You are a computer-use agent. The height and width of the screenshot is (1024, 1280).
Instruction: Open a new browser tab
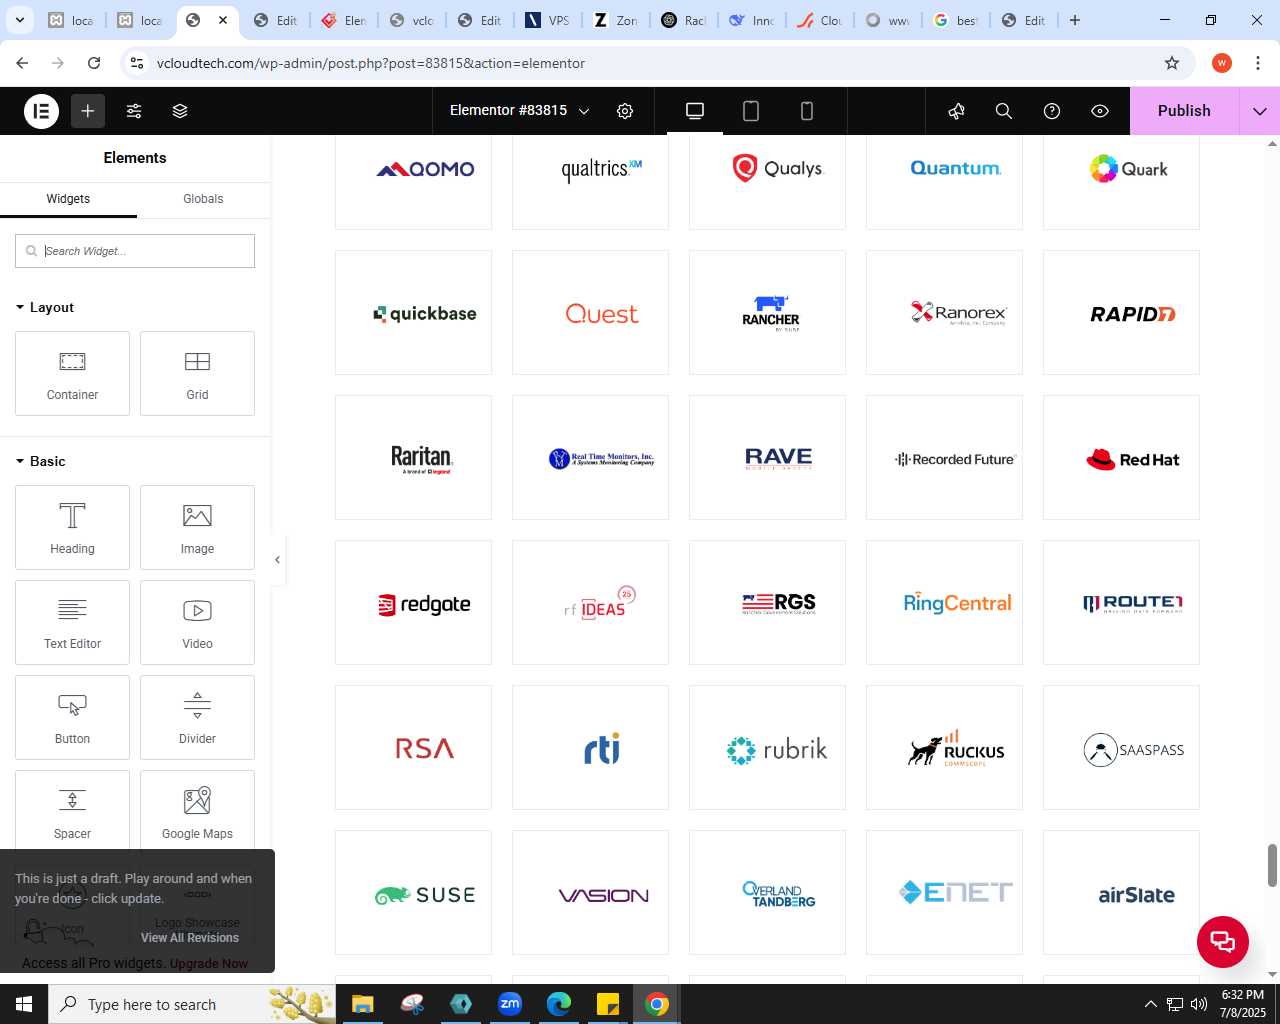(1075, 20)
